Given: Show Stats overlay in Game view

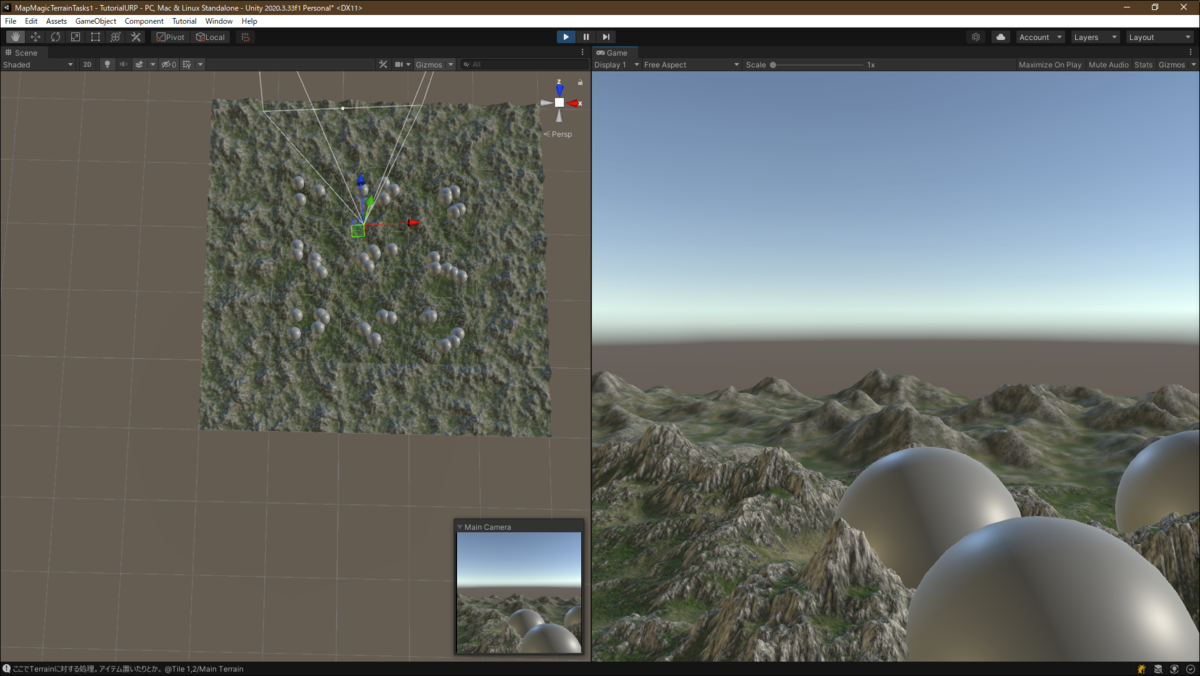Looking at the screenshot, I should click(1143, 64).
